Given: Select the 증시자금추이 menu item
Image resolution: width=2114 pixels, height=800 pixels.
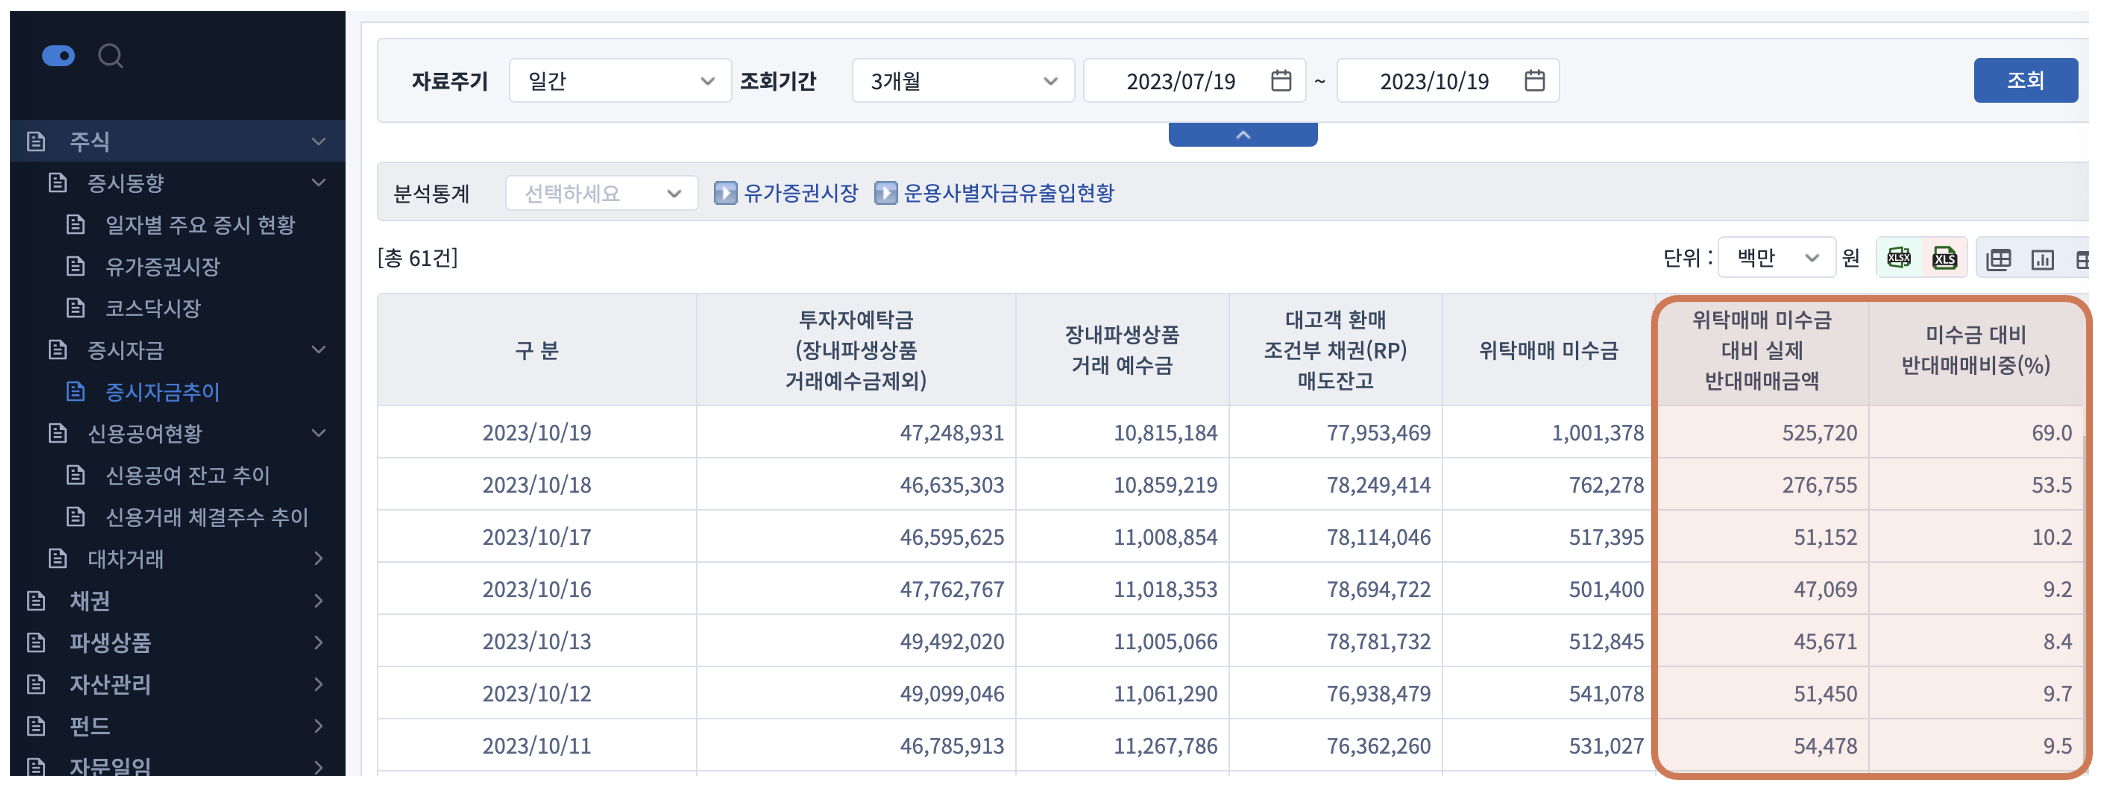Looking at the screenshot, I should [x=162, y=392].
